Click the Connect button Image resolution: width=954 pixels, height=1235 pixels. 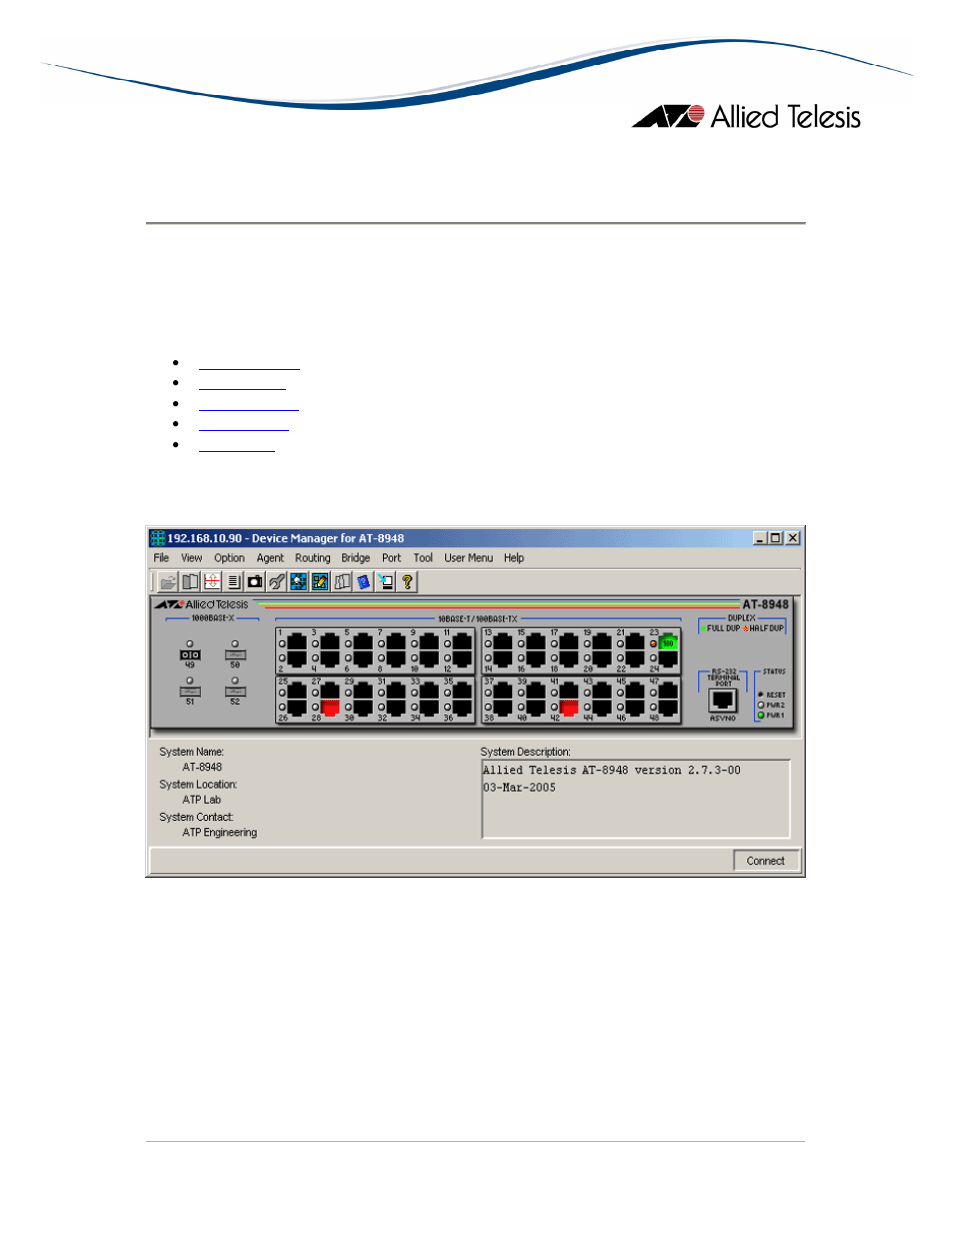[766, 861]
